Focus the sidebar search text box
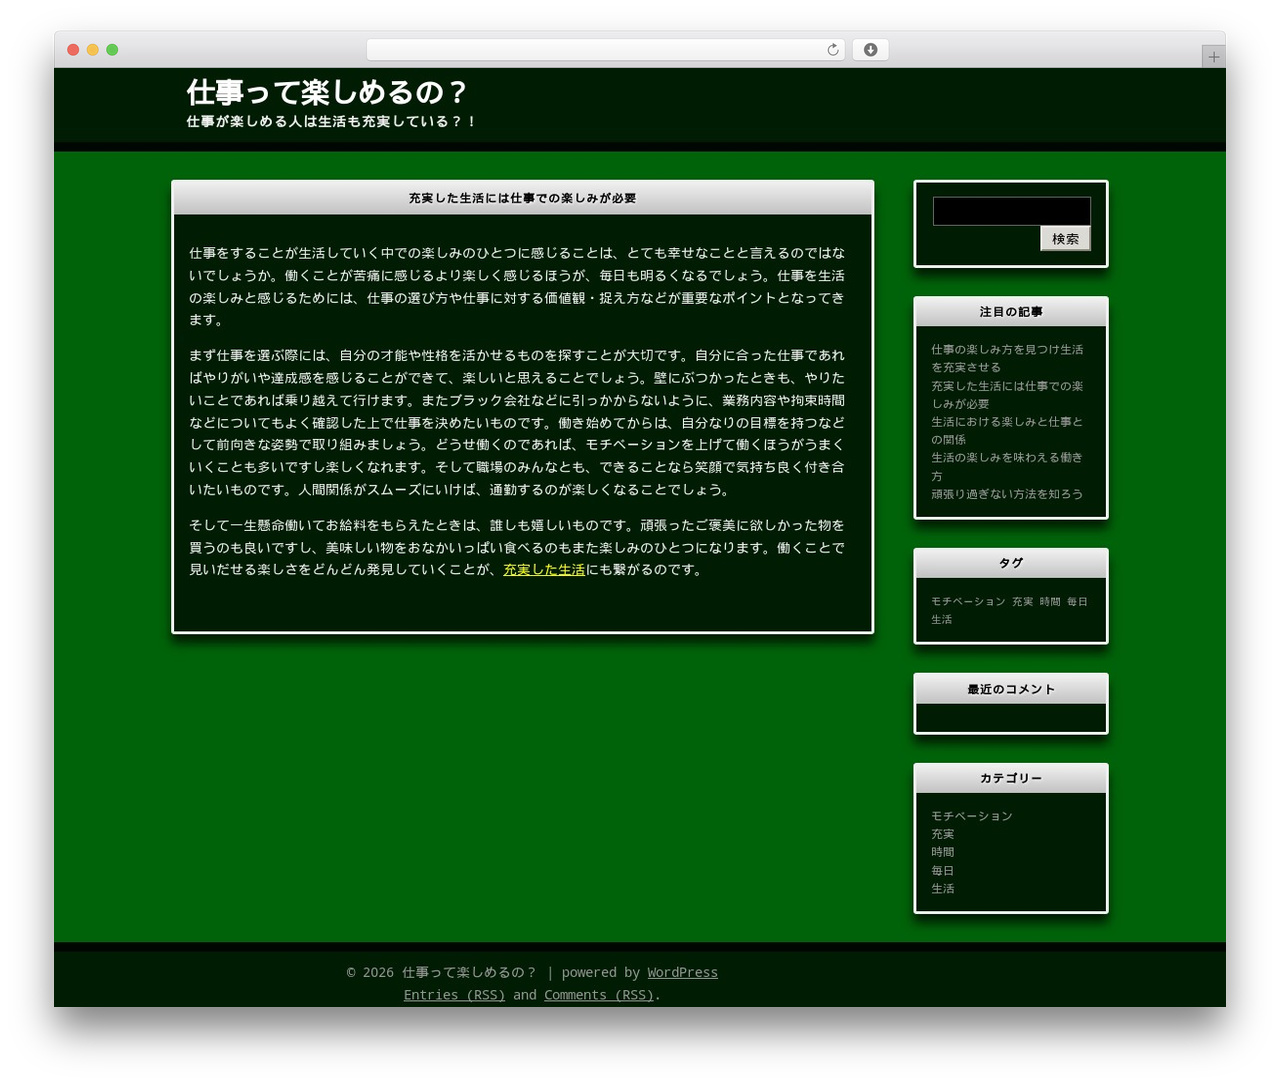The height and width of the screenshot is (1084, 1280). point(1011,211)
